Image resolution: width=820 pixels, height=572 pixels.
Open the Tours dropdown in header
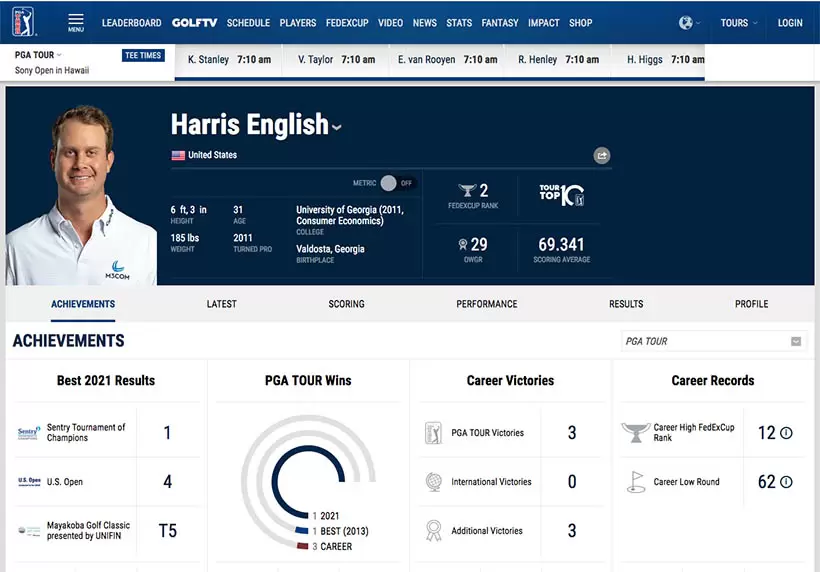click(x=739, y=23)
